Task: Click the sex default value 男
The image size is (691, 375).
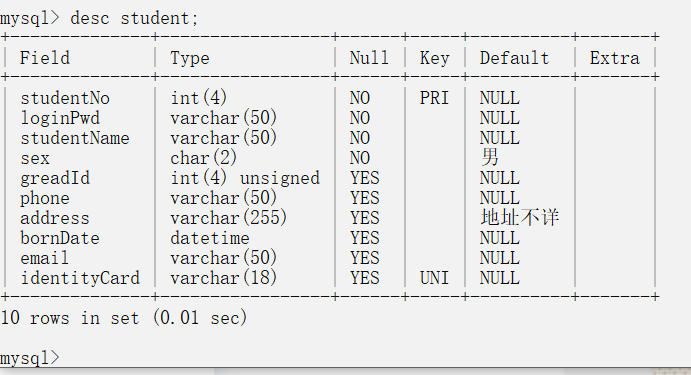Action: pyautogui.click(x=490, y=157)
